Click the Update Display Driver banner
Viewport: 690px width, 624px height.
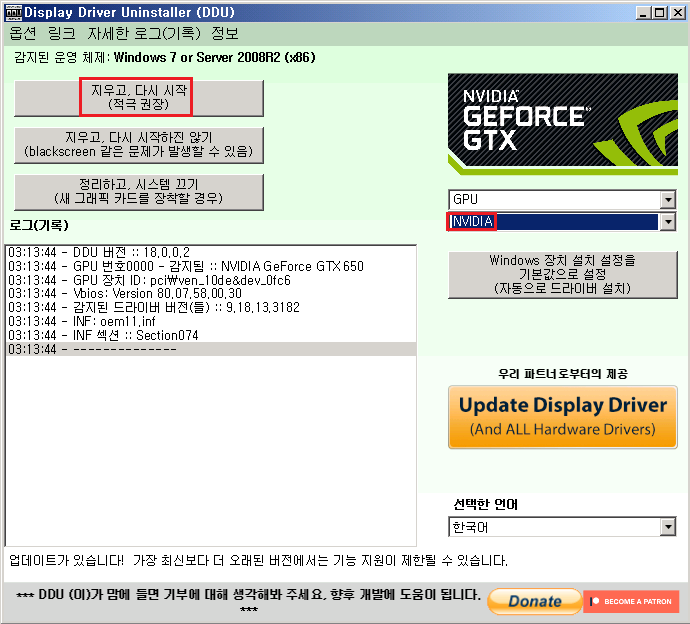(563, 417)
